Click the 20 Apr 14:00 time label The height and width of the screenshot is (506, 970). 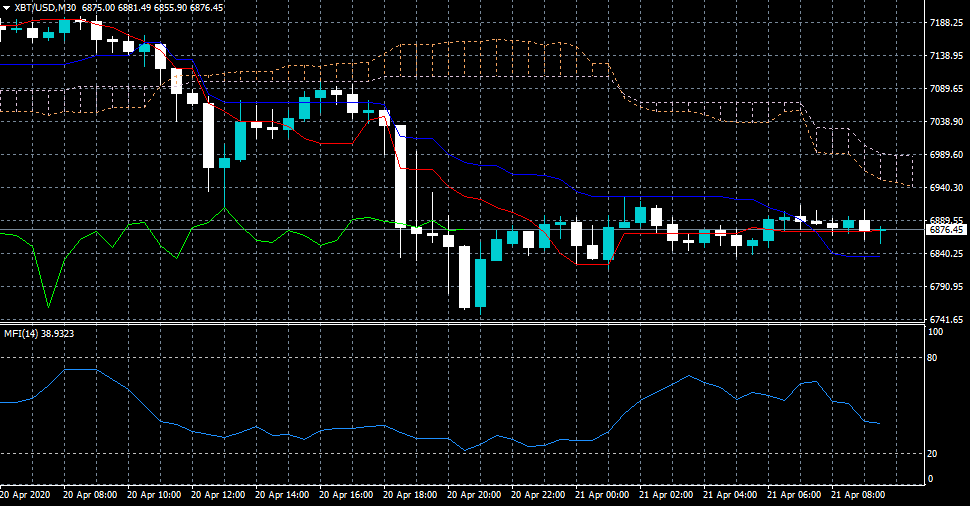pyautogui.click(x=282, y=495)
